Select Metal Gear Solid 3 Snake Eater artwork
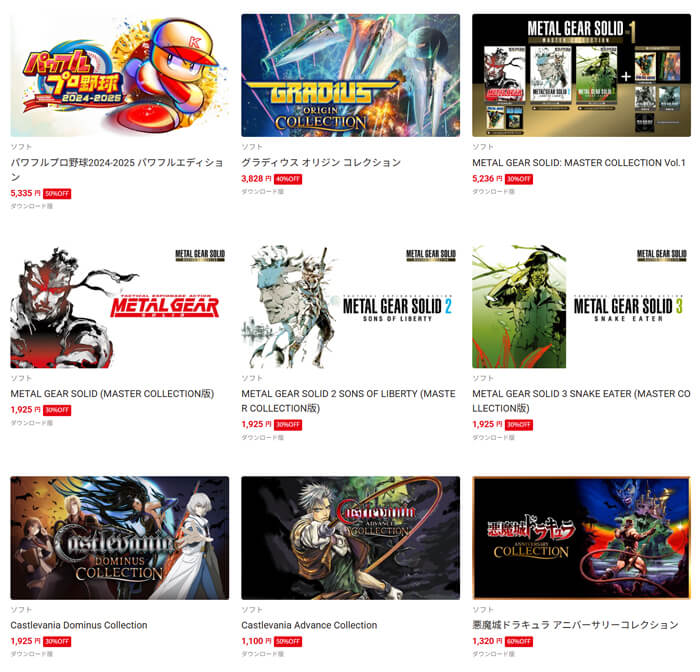700x672 pixels. [x=581, y=306]
